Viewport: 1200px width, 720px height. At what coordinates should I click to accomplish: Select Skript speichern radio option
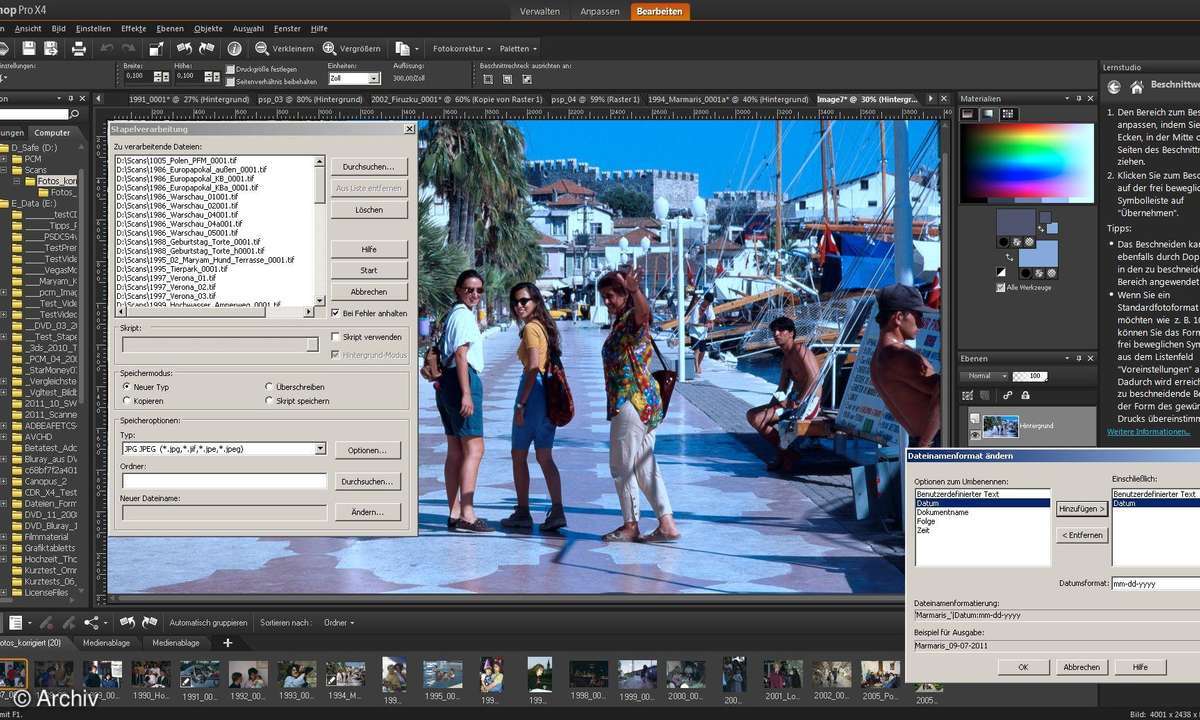(x=269, y=401)
